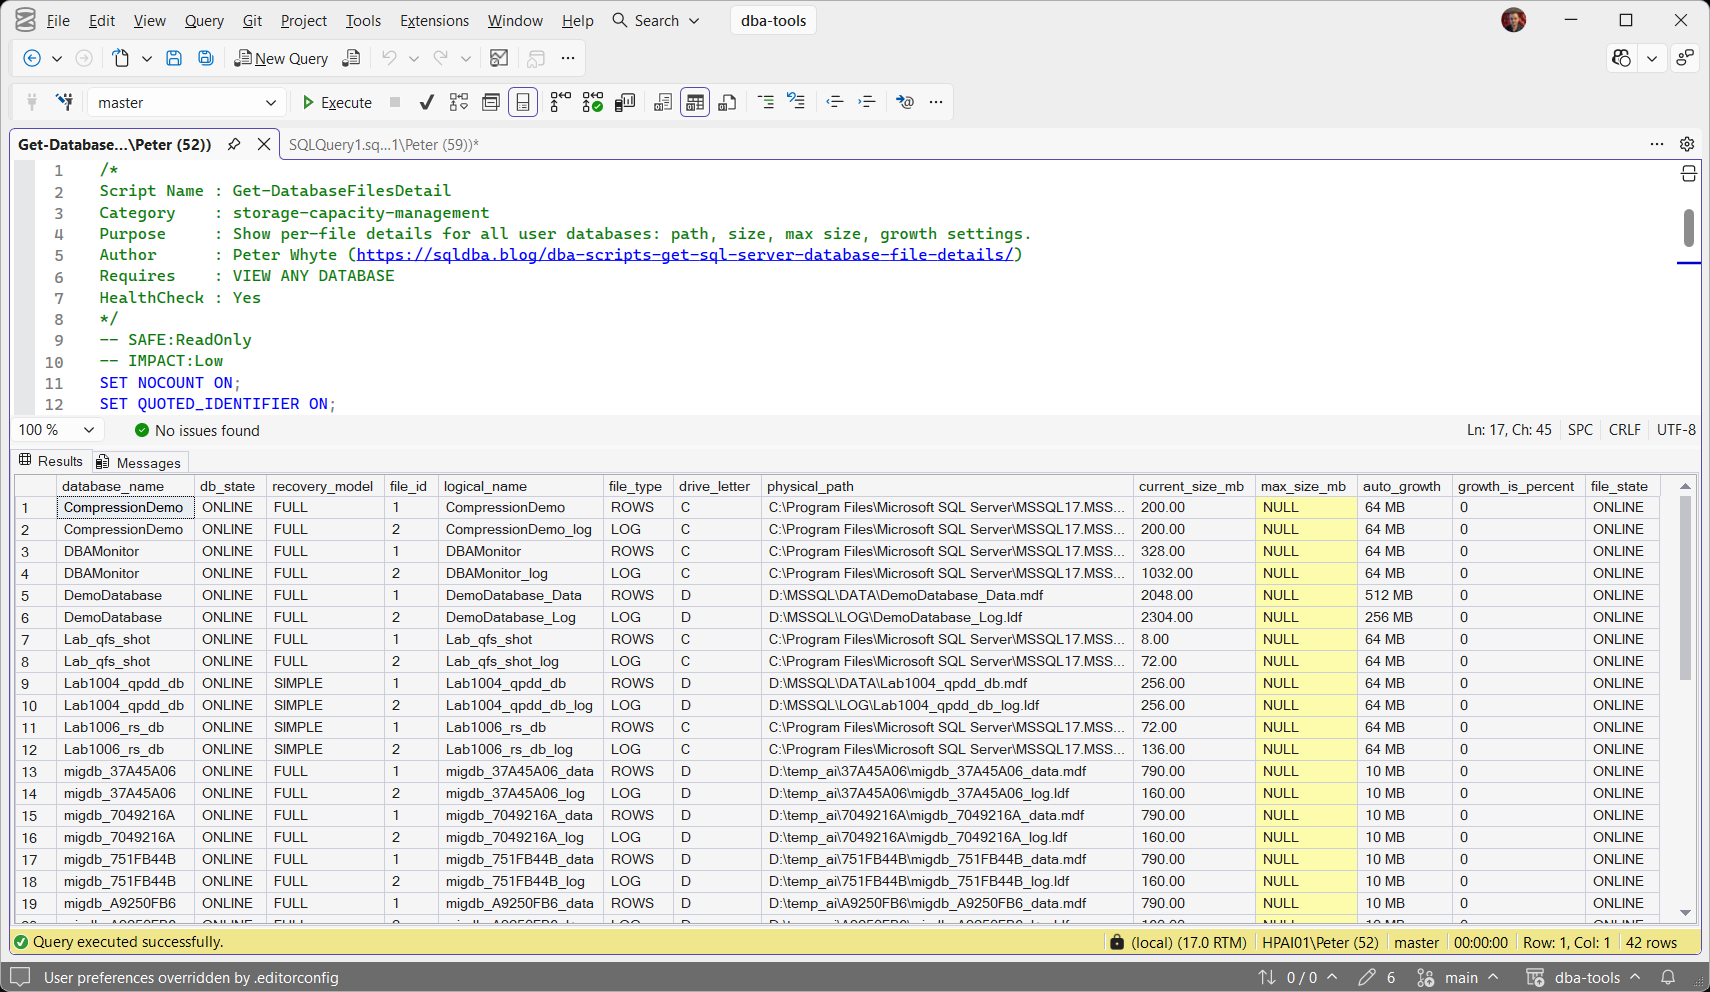Viewport: 1710px width, 992px height.
Task: Open the notifications bell in status bar
Action: click(x=1668, y=977)
